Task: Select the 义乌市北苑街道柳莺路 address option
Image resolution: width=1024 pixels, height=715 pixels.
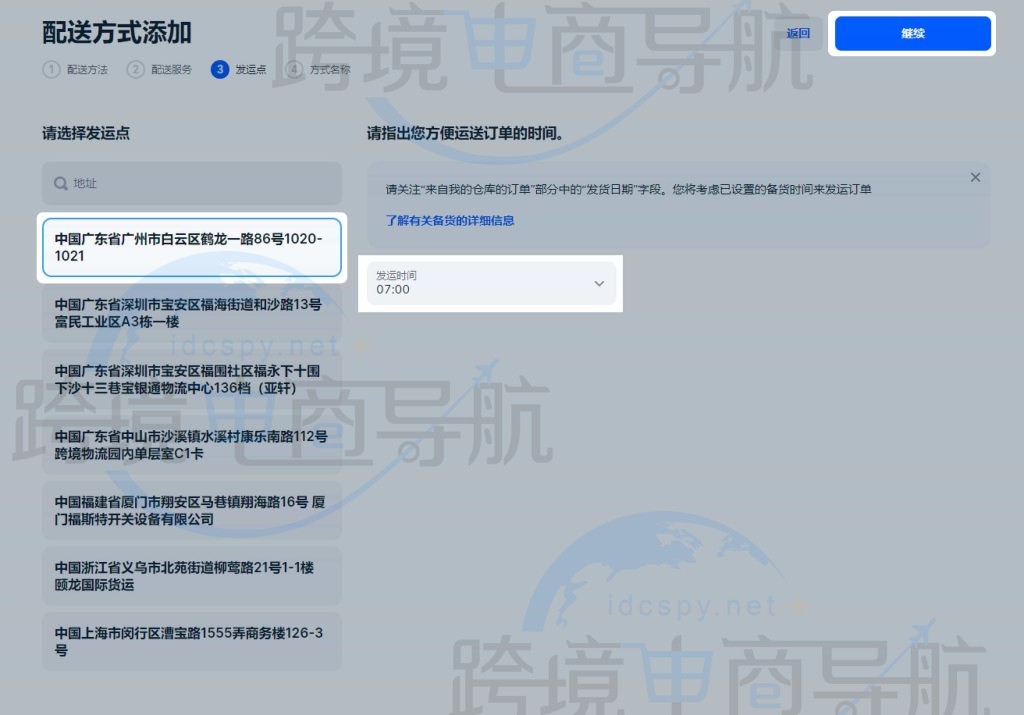Action: coord(191,576)
